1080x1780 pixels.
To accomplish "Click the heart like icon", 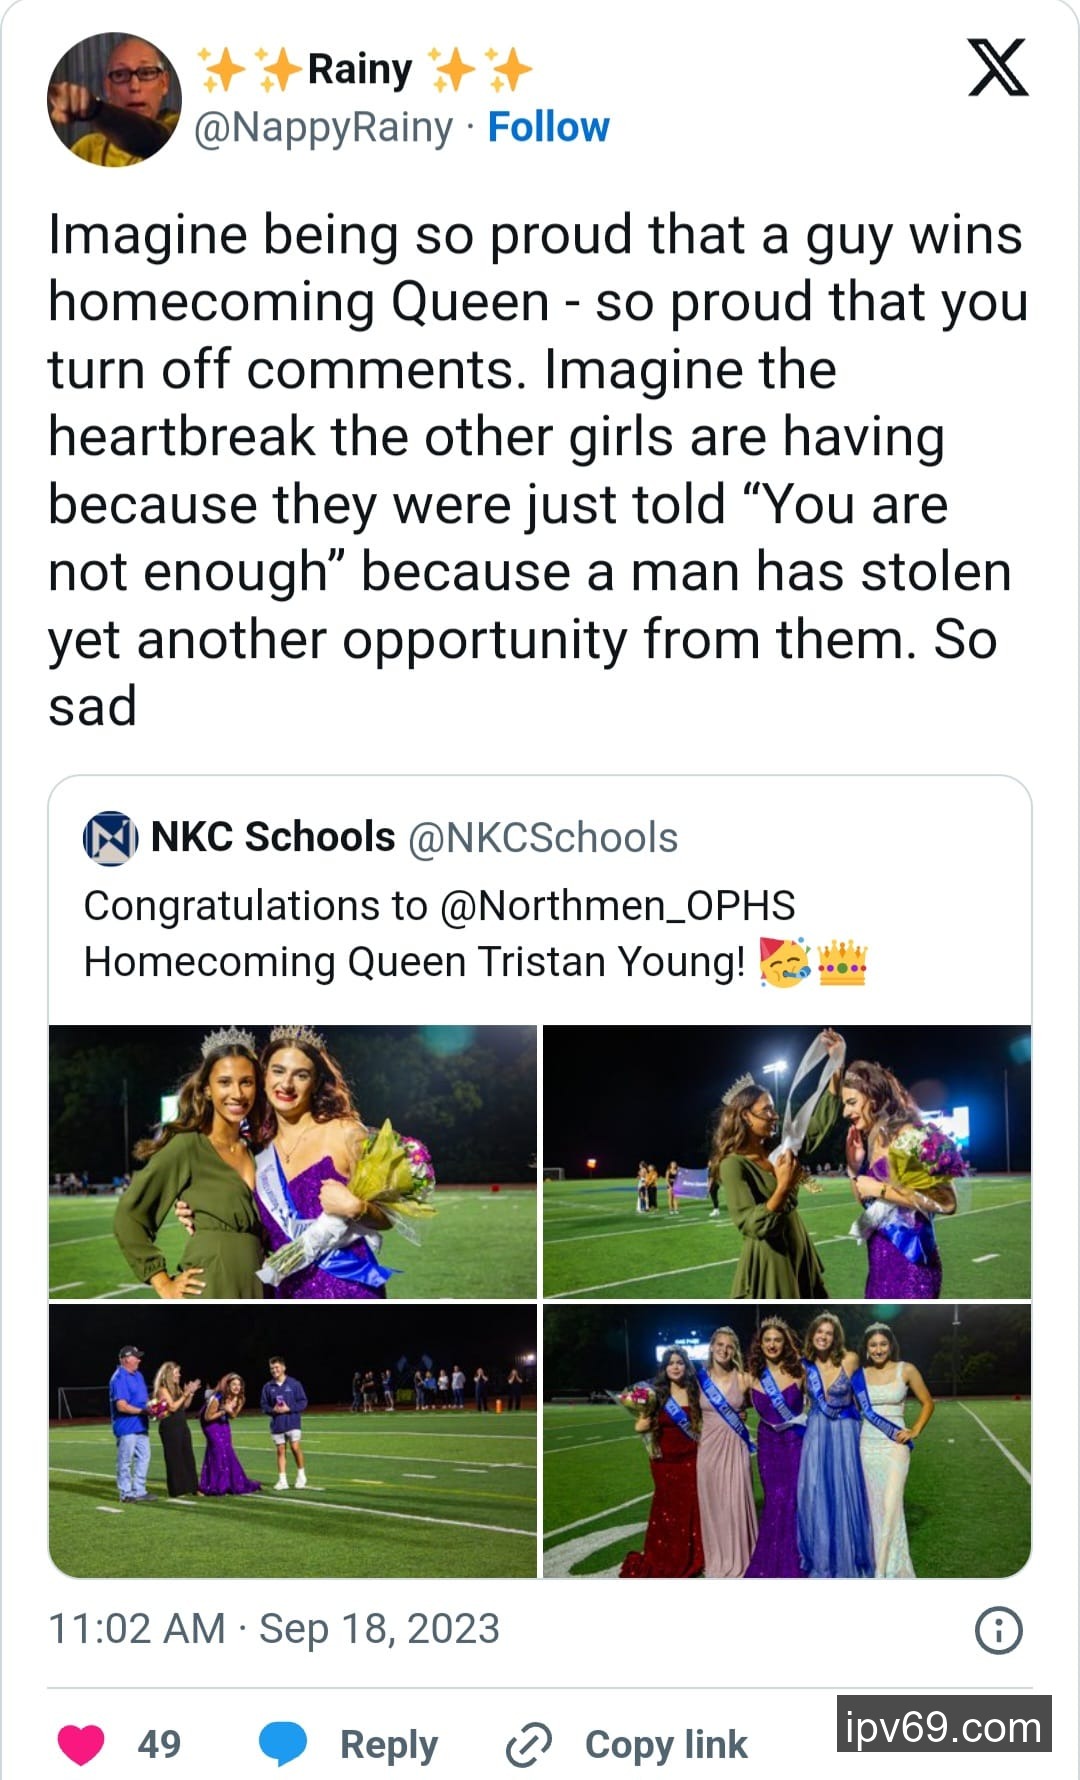I will [81, 1745].
